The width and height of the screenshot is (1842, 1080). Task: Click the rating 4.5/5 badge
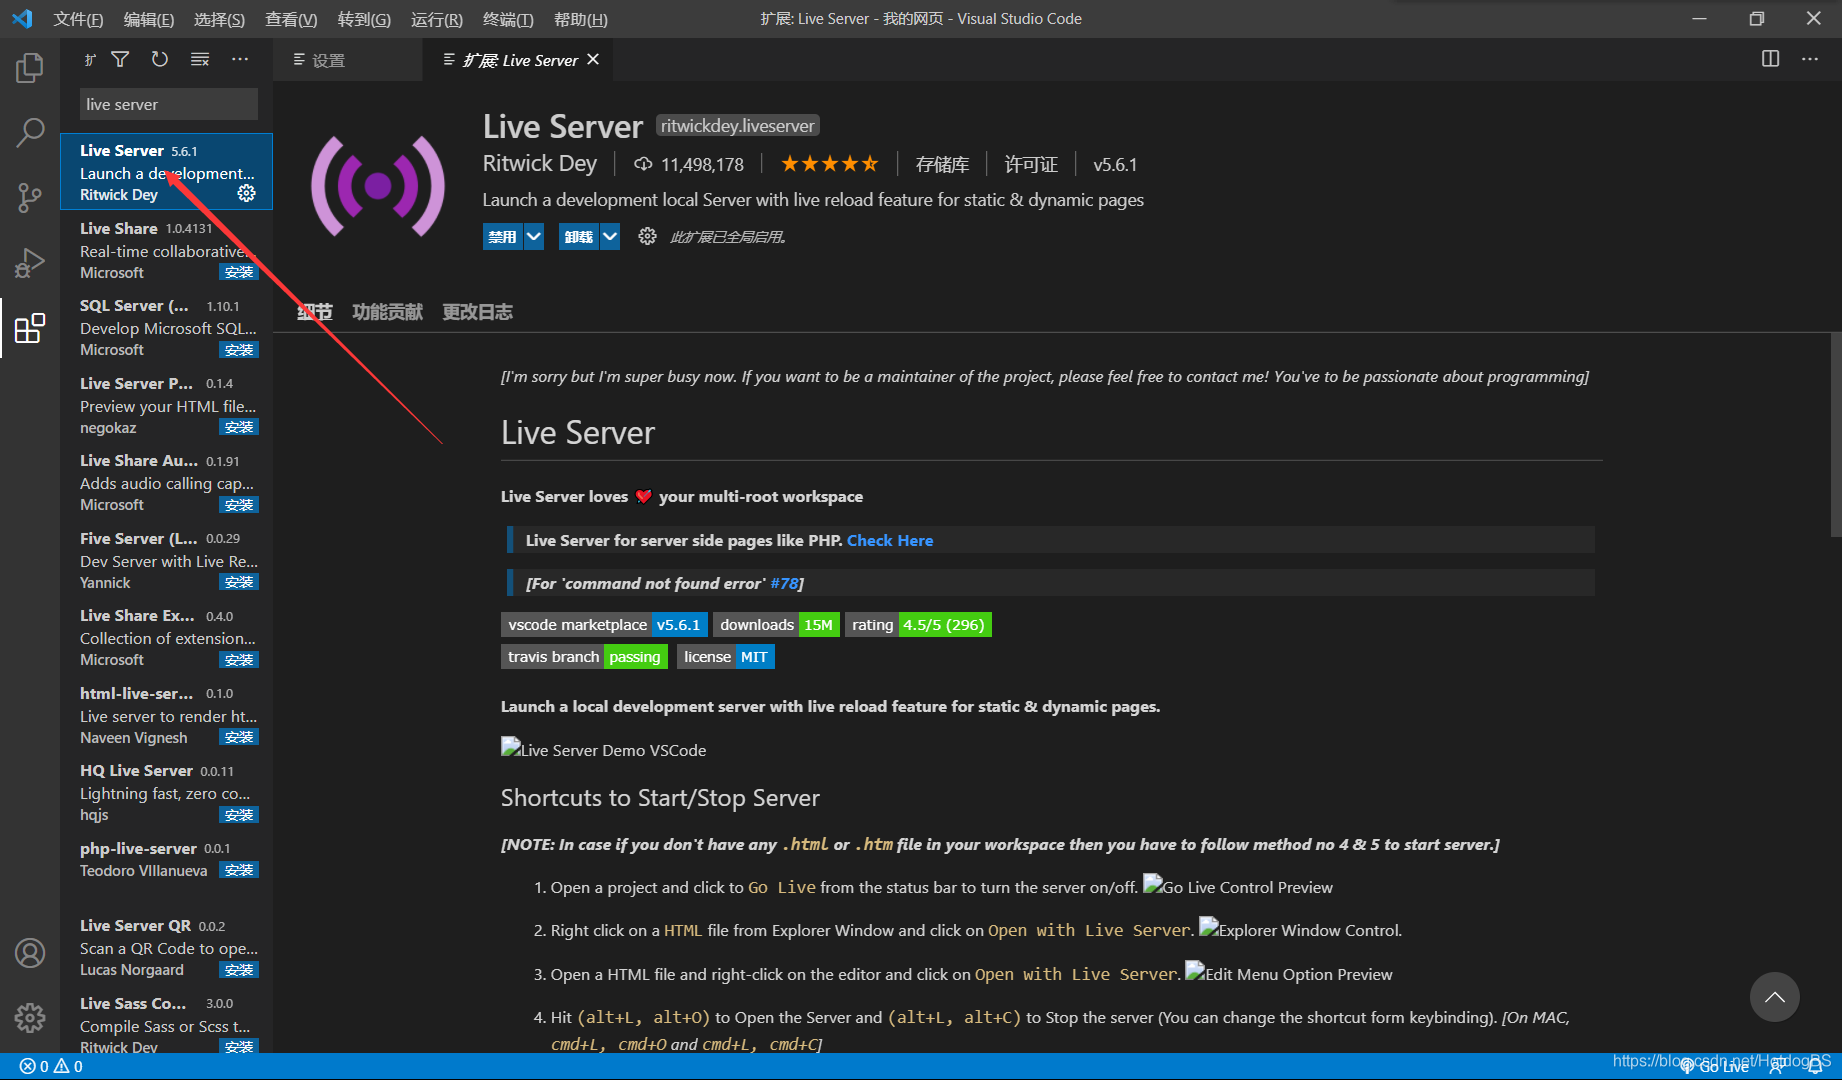(918, 625)
